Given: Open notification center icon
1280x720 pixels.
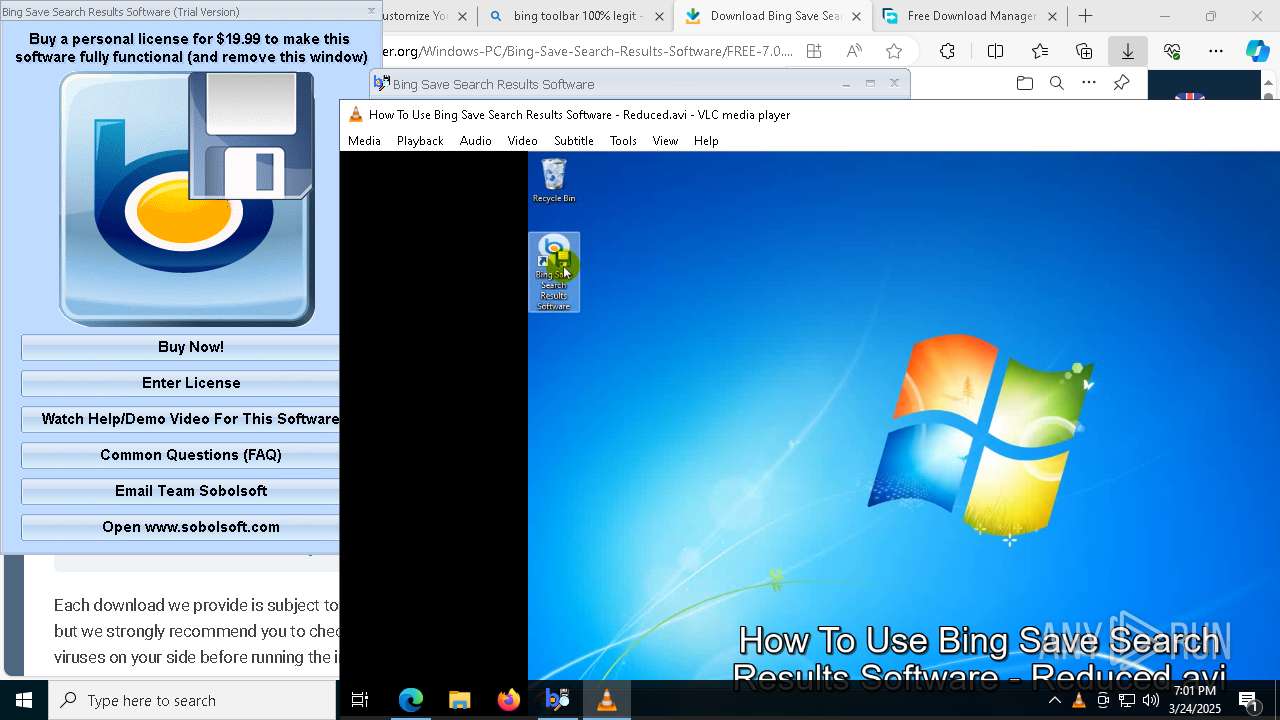Looking at the screenshot, I should 1248,700.
